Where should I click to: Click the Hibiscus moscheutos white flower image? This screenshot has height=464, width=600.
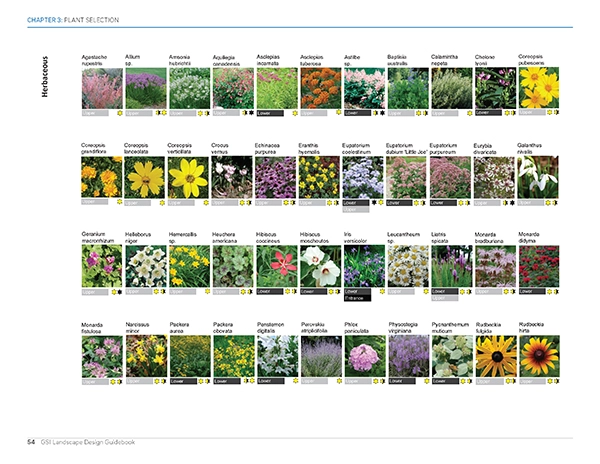coord(319,266)
